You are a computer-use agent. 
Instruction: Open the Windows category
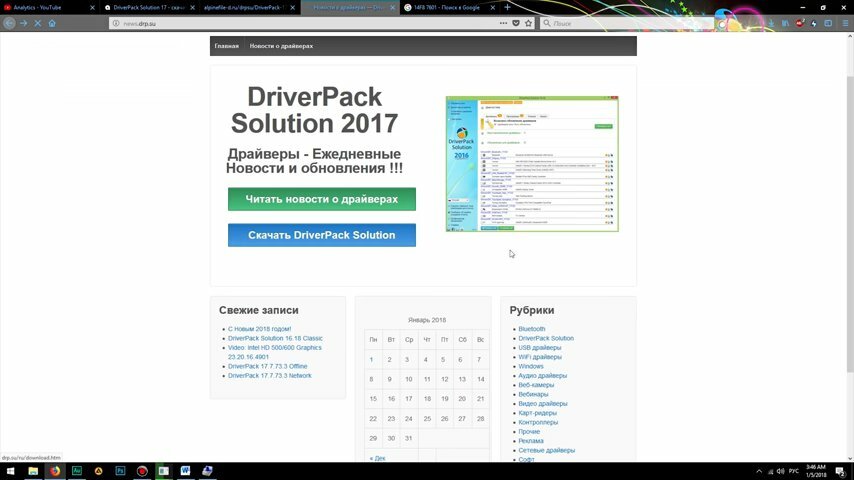point(531,366)
